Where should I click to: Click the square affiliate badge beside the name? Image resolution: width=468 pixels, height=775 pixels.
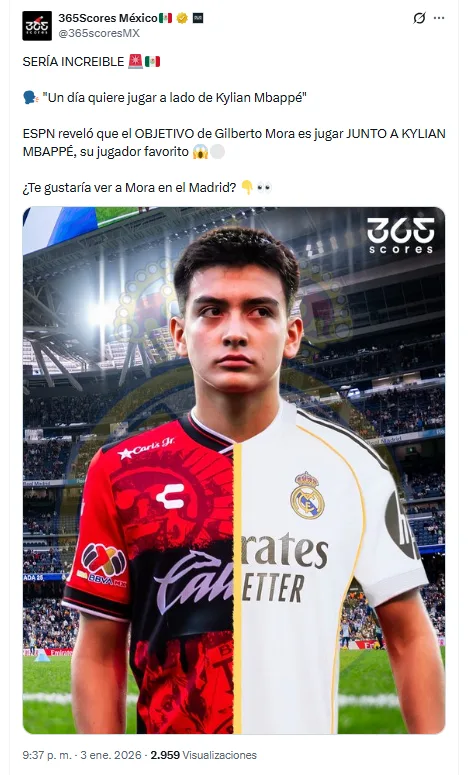click(198, 18)
